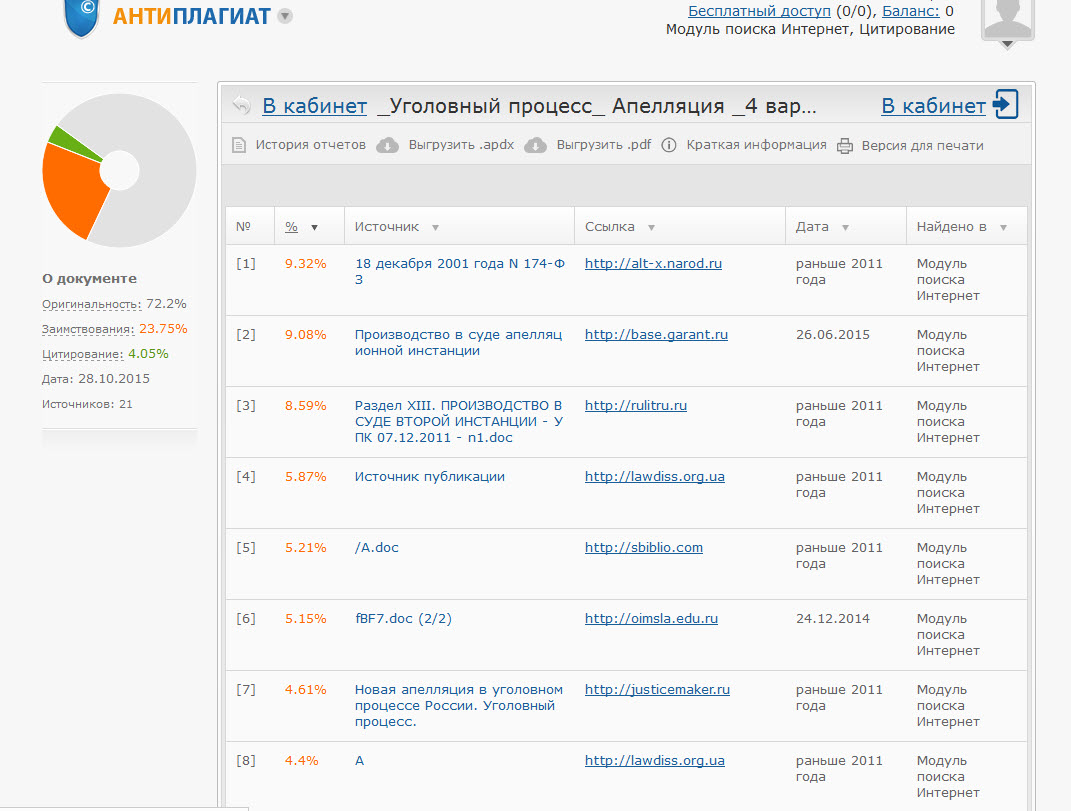Open link http://justicemaker.ru
The height and width of the screenshot is (811, 1071).
coord(657,689)
